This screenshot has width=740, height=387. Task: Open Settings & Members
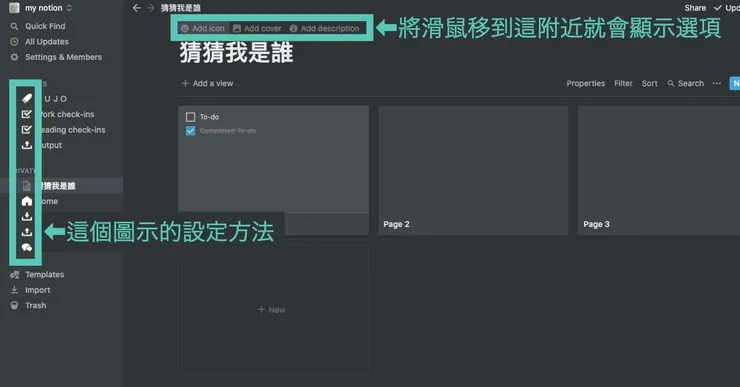click(x=63, y=57)
